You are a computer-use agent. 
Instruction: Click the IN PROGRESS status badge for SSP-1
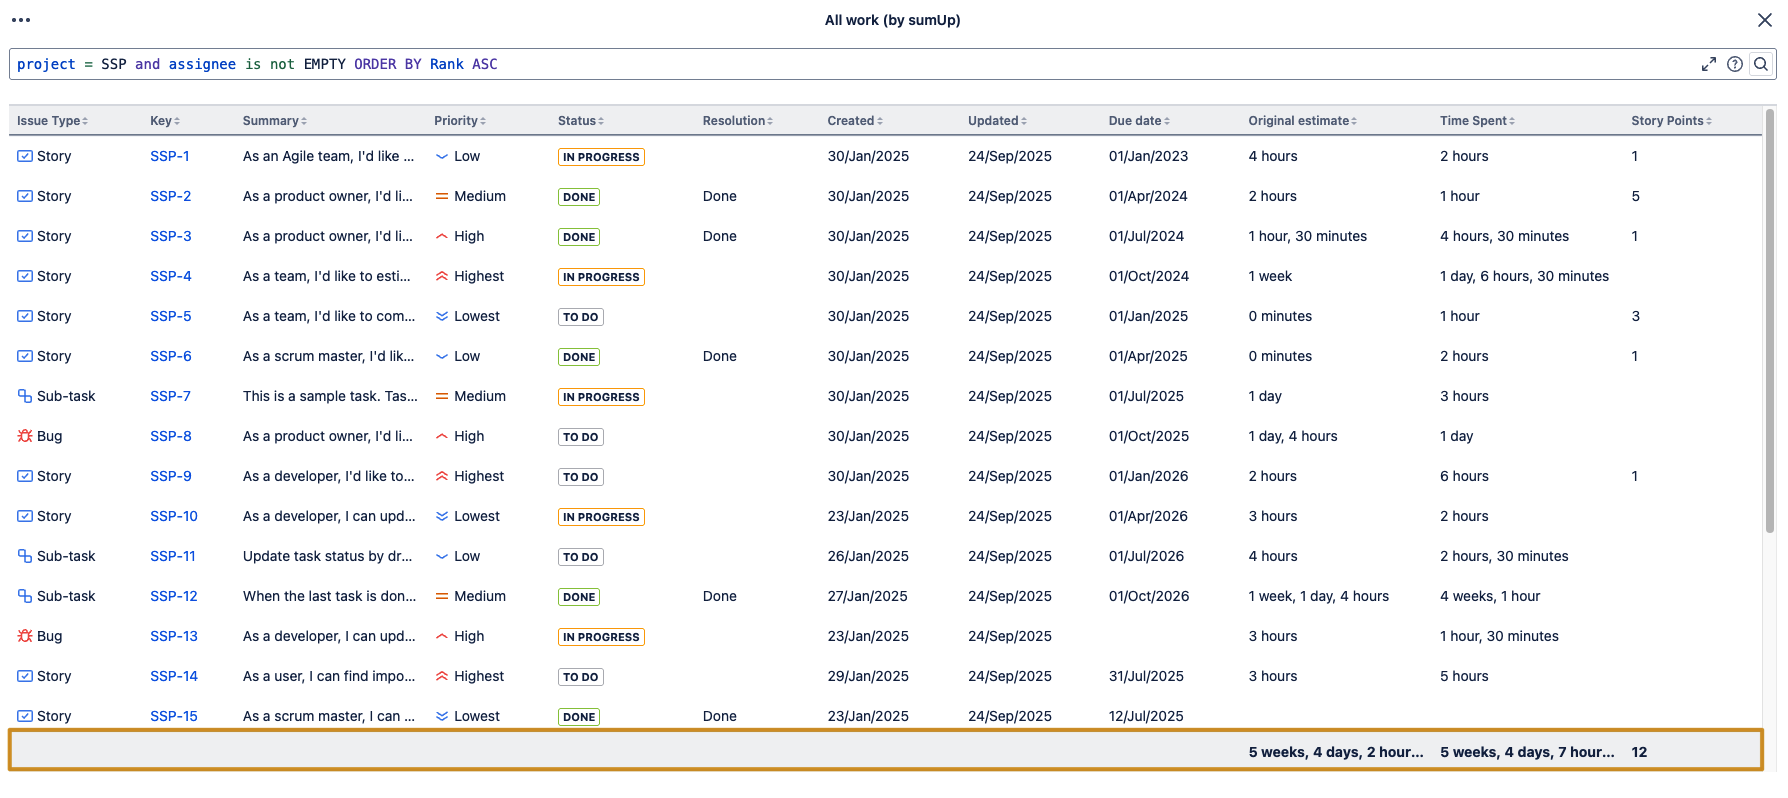click(601, 157)
